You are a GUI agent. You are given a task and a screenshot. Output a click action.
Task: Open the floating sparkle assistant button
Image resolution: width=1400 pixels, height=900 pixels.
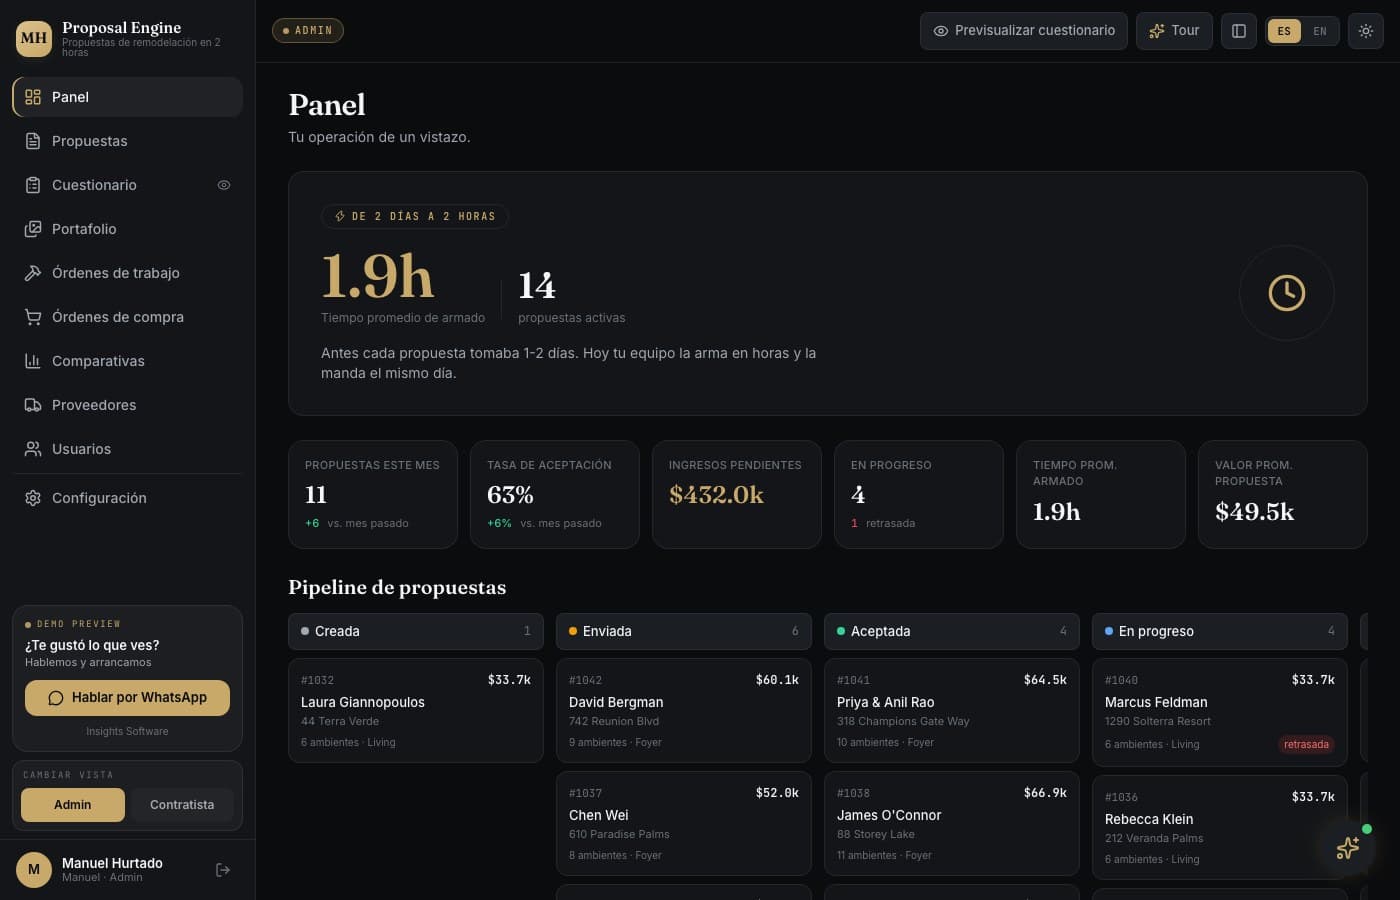(x=1347, y=848)
